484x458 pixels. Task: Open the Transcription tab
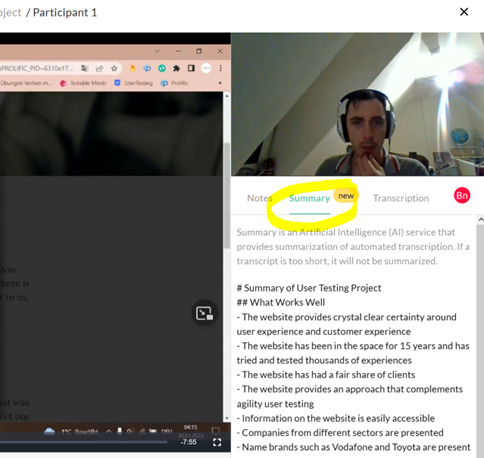pos(401,198)
